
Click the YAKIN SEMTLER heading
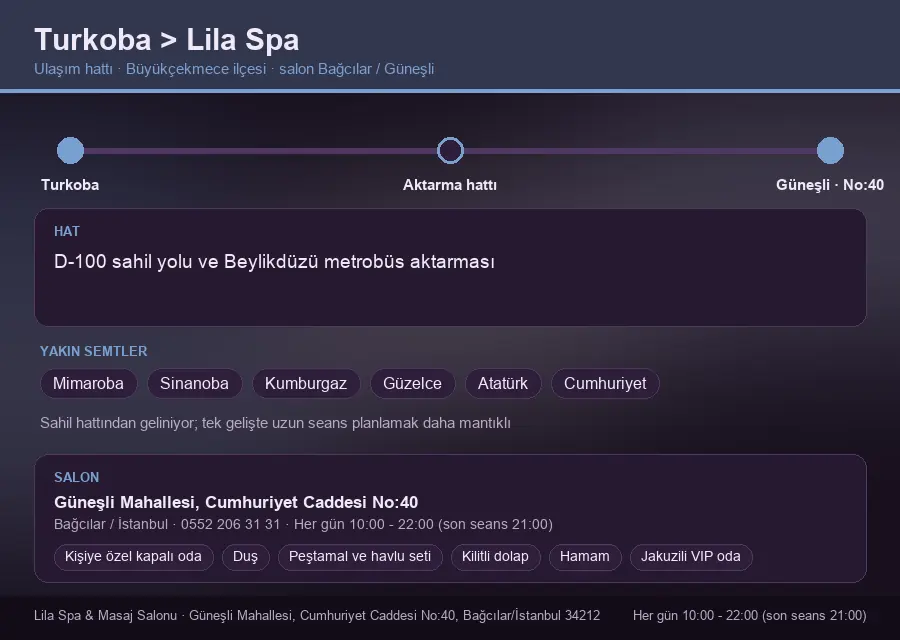coord(94,351)
